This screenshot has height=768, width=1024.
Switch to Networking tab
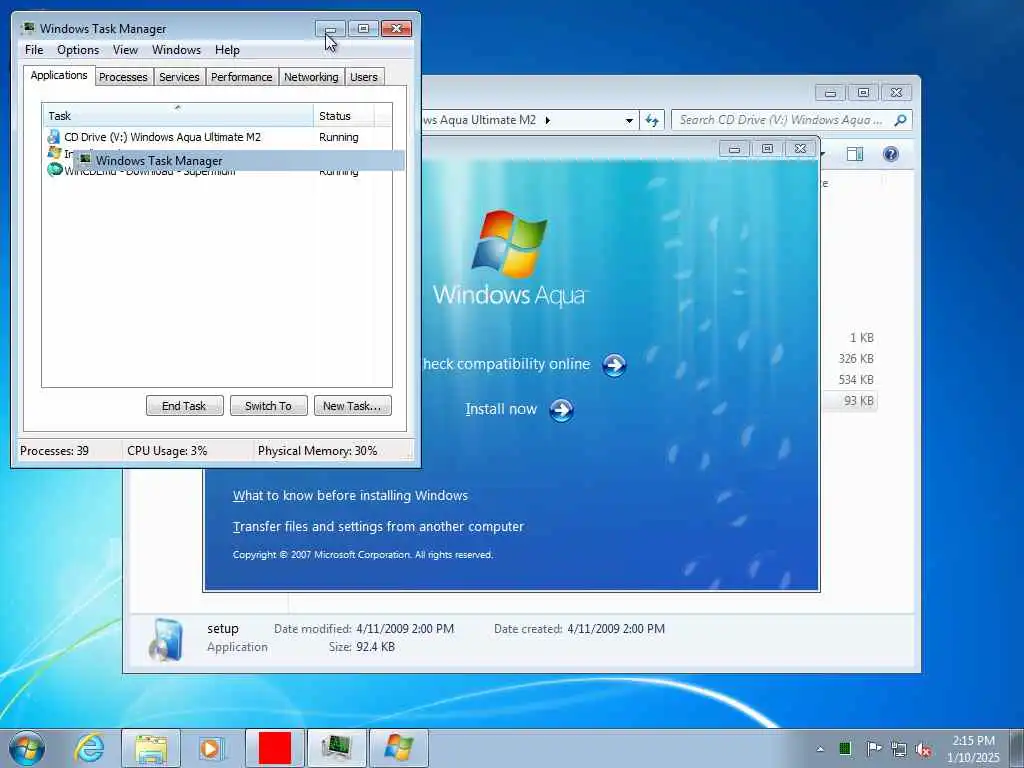312,77
